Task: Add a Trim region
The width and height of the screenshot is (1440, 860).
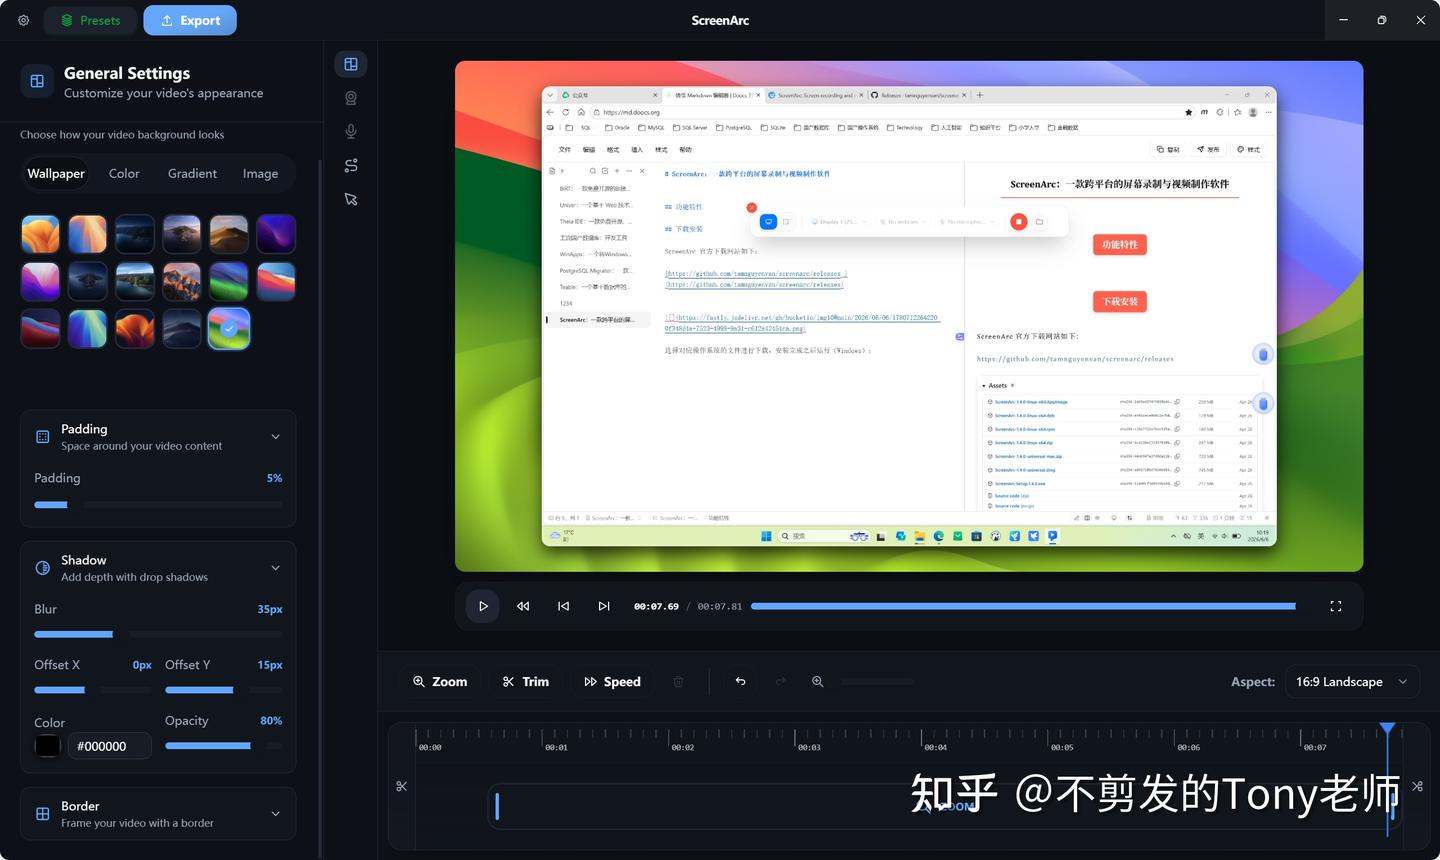Action: pos(526,682)
